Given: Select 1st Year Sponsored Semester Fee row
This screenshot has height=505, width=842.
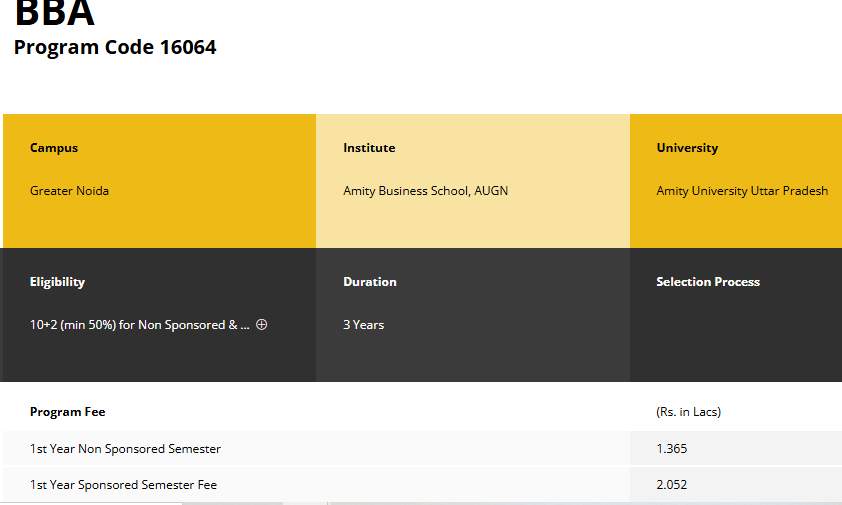Looking at the screenshot, I should point(422,485).
